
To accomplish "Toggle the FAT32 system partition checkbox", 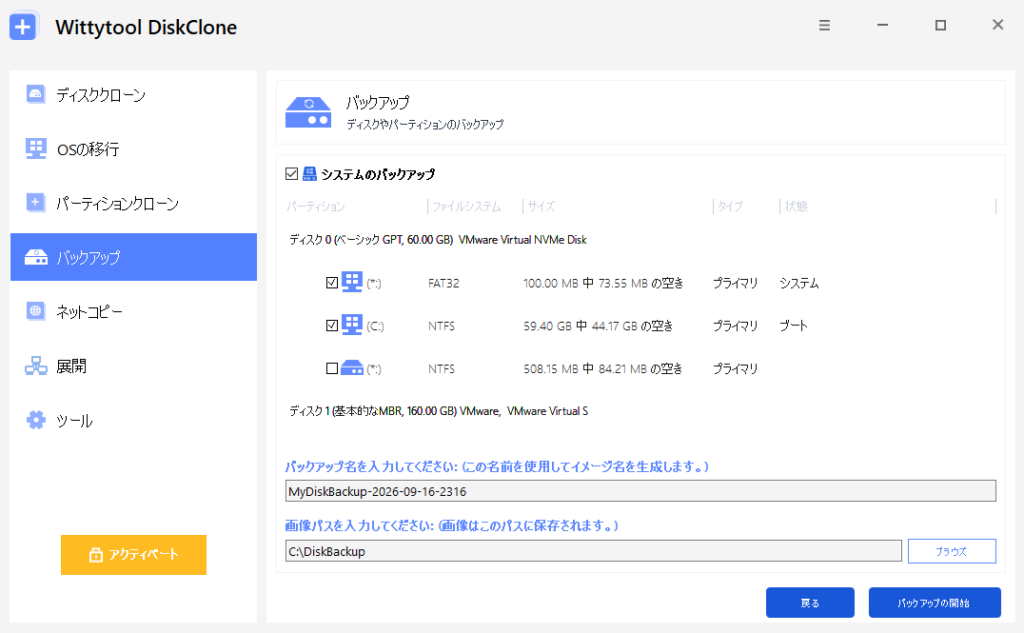I will (332, 283).
